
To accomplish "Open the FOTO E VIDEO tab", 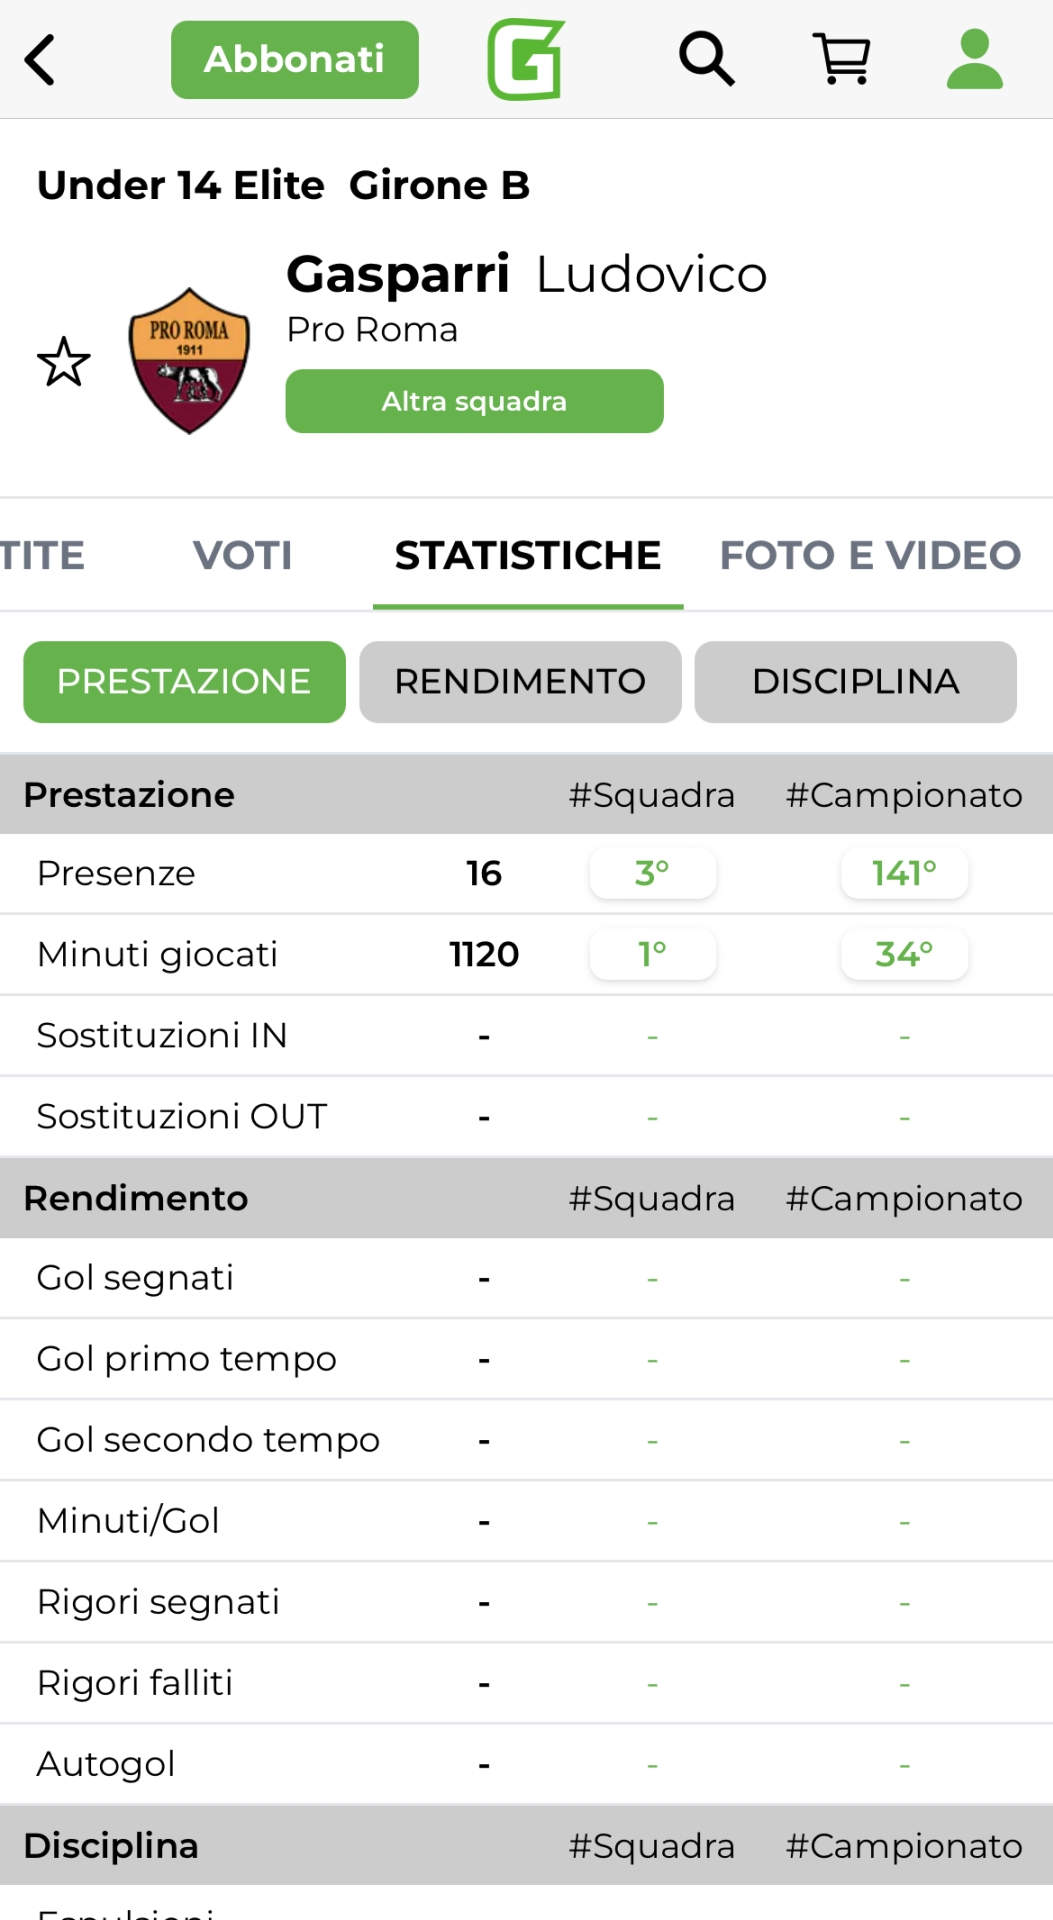I will [x=870, y=555].
